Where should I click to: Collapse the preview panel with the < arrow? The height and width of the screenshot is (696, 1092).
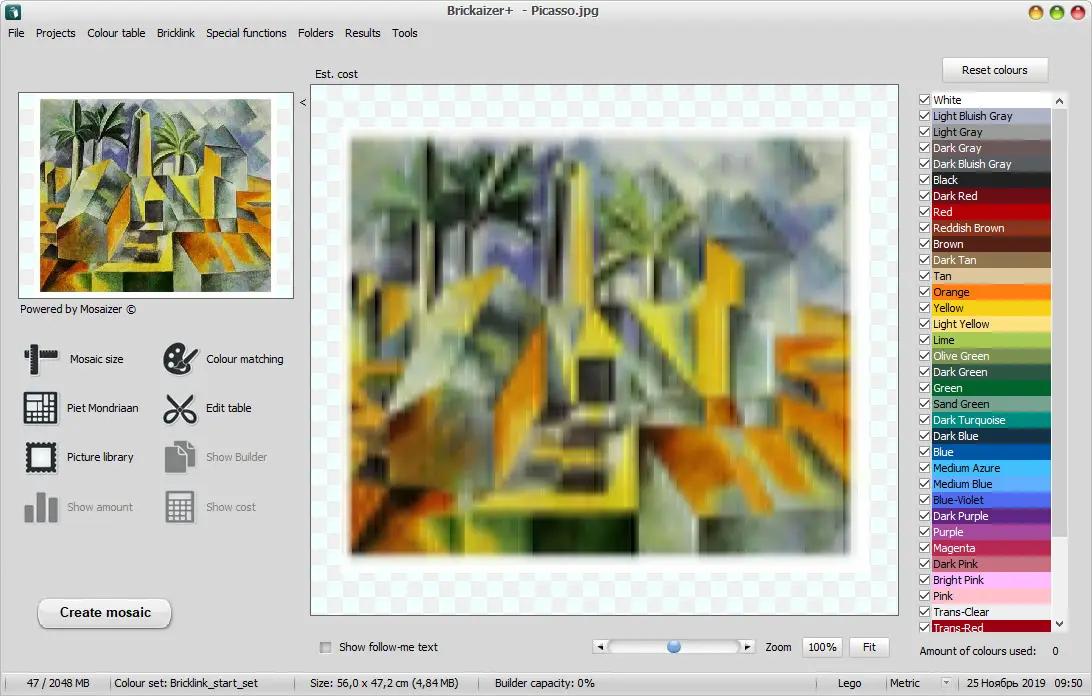click(x=303, y=101)
